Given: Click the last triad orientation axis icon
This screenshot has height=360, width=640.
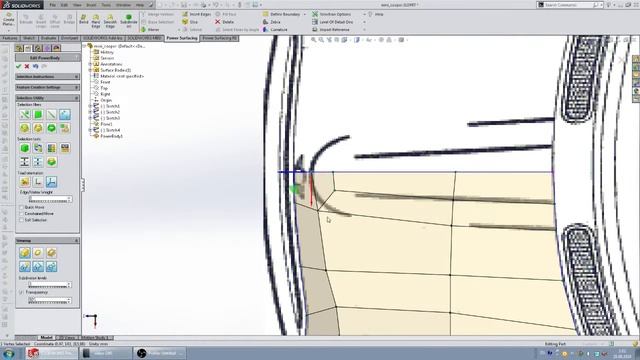Looking at the screenshot, I should coord(51,182).
